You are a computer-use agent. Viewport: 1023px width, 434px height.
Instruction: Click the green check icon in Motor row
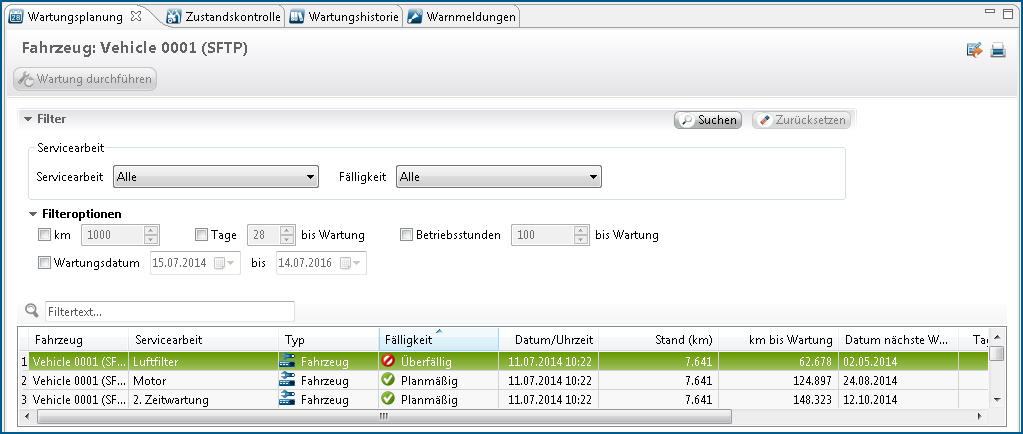coord(388,380)
